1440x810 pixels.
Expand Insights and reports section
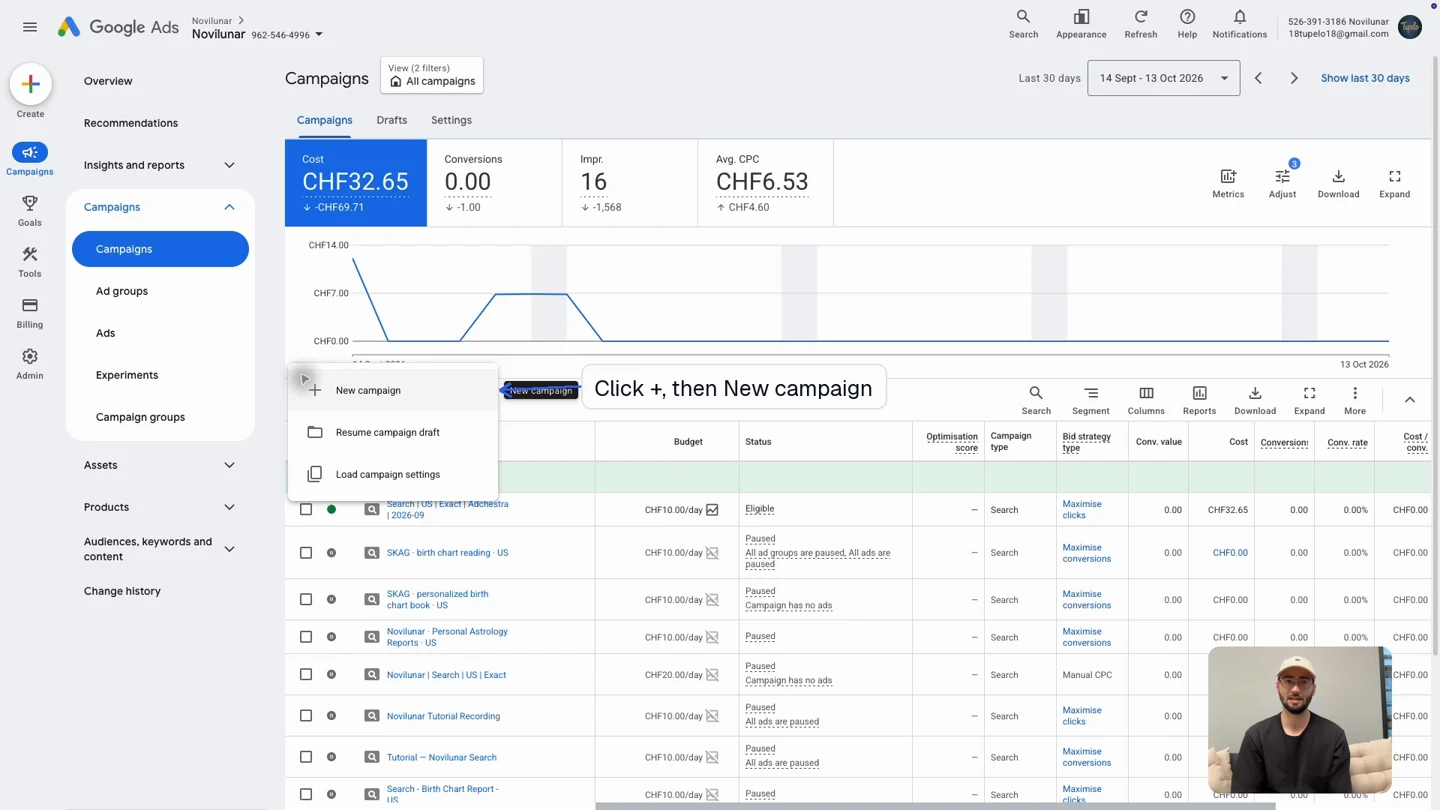(x=229, y=165)
